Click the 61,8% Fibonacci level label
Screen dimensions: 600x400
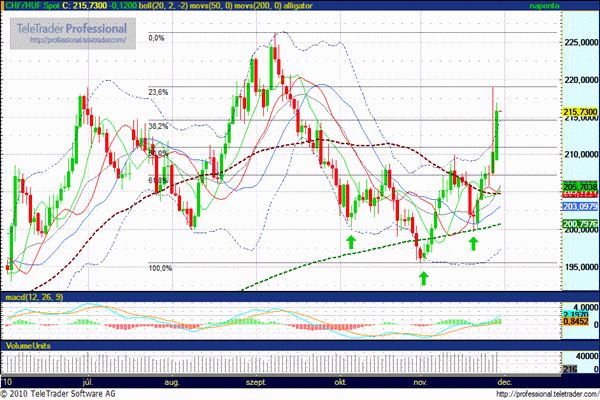158,181
